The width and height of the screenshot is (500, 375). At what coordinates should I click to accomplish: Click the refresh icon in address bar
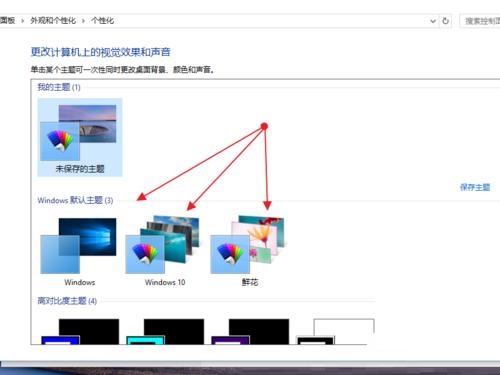pos(445,21)
